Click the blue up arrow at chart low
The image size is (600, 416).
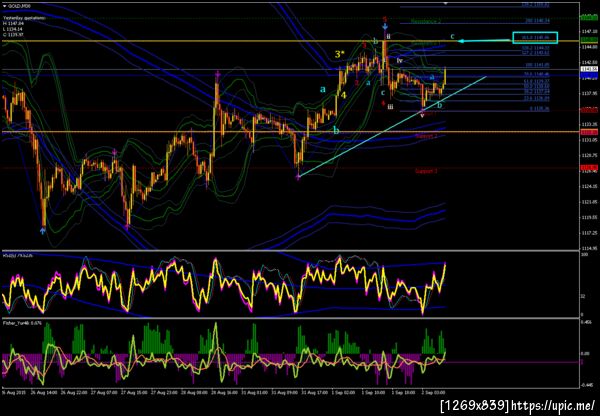pyautogui.click(x=42, y=230)
